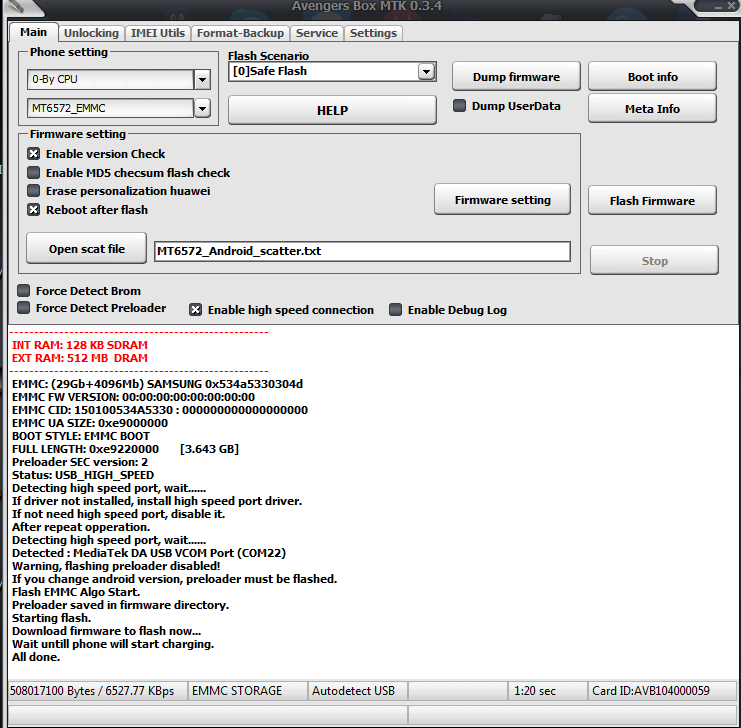Click the 'All done.' log line
The image size is (741, 728).
click(36, 657)
